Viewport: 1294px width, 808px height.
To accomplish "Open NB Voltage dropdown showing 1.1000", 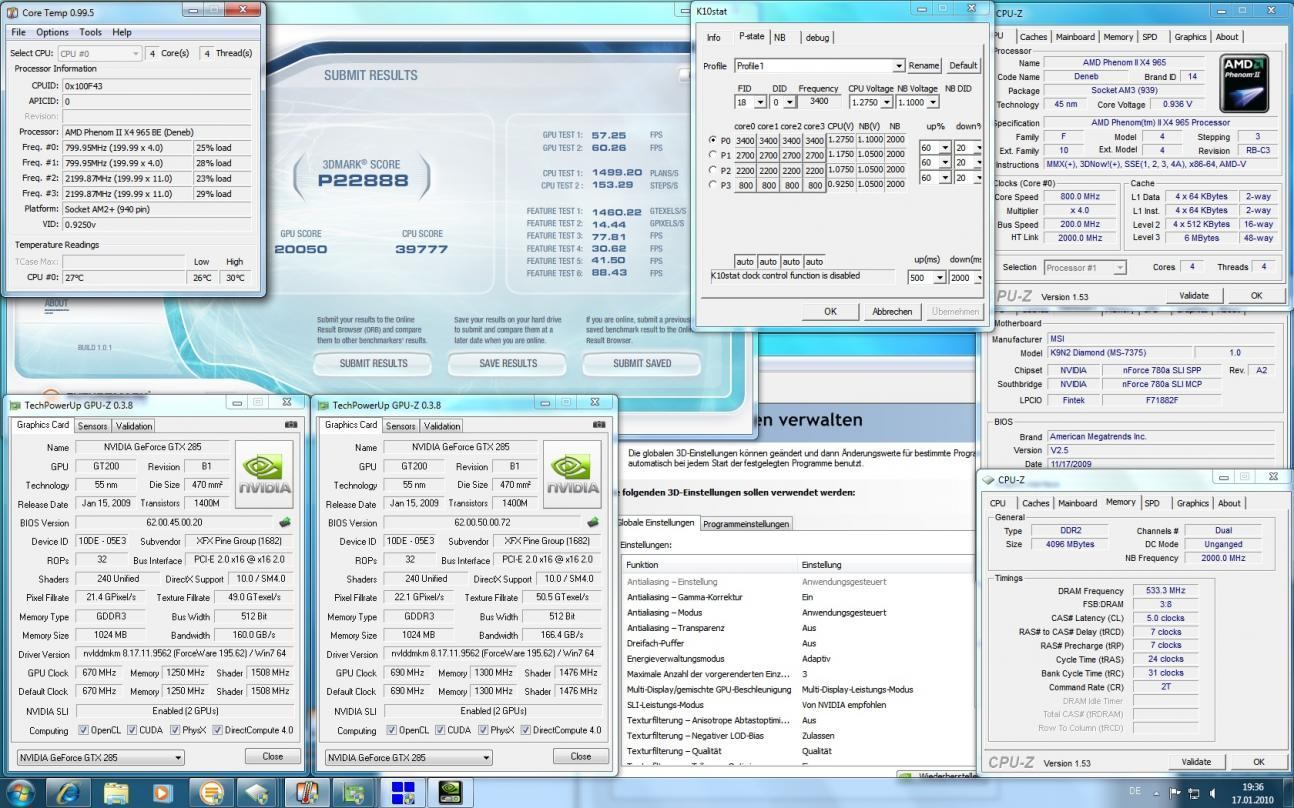I will tap(917, 102).
